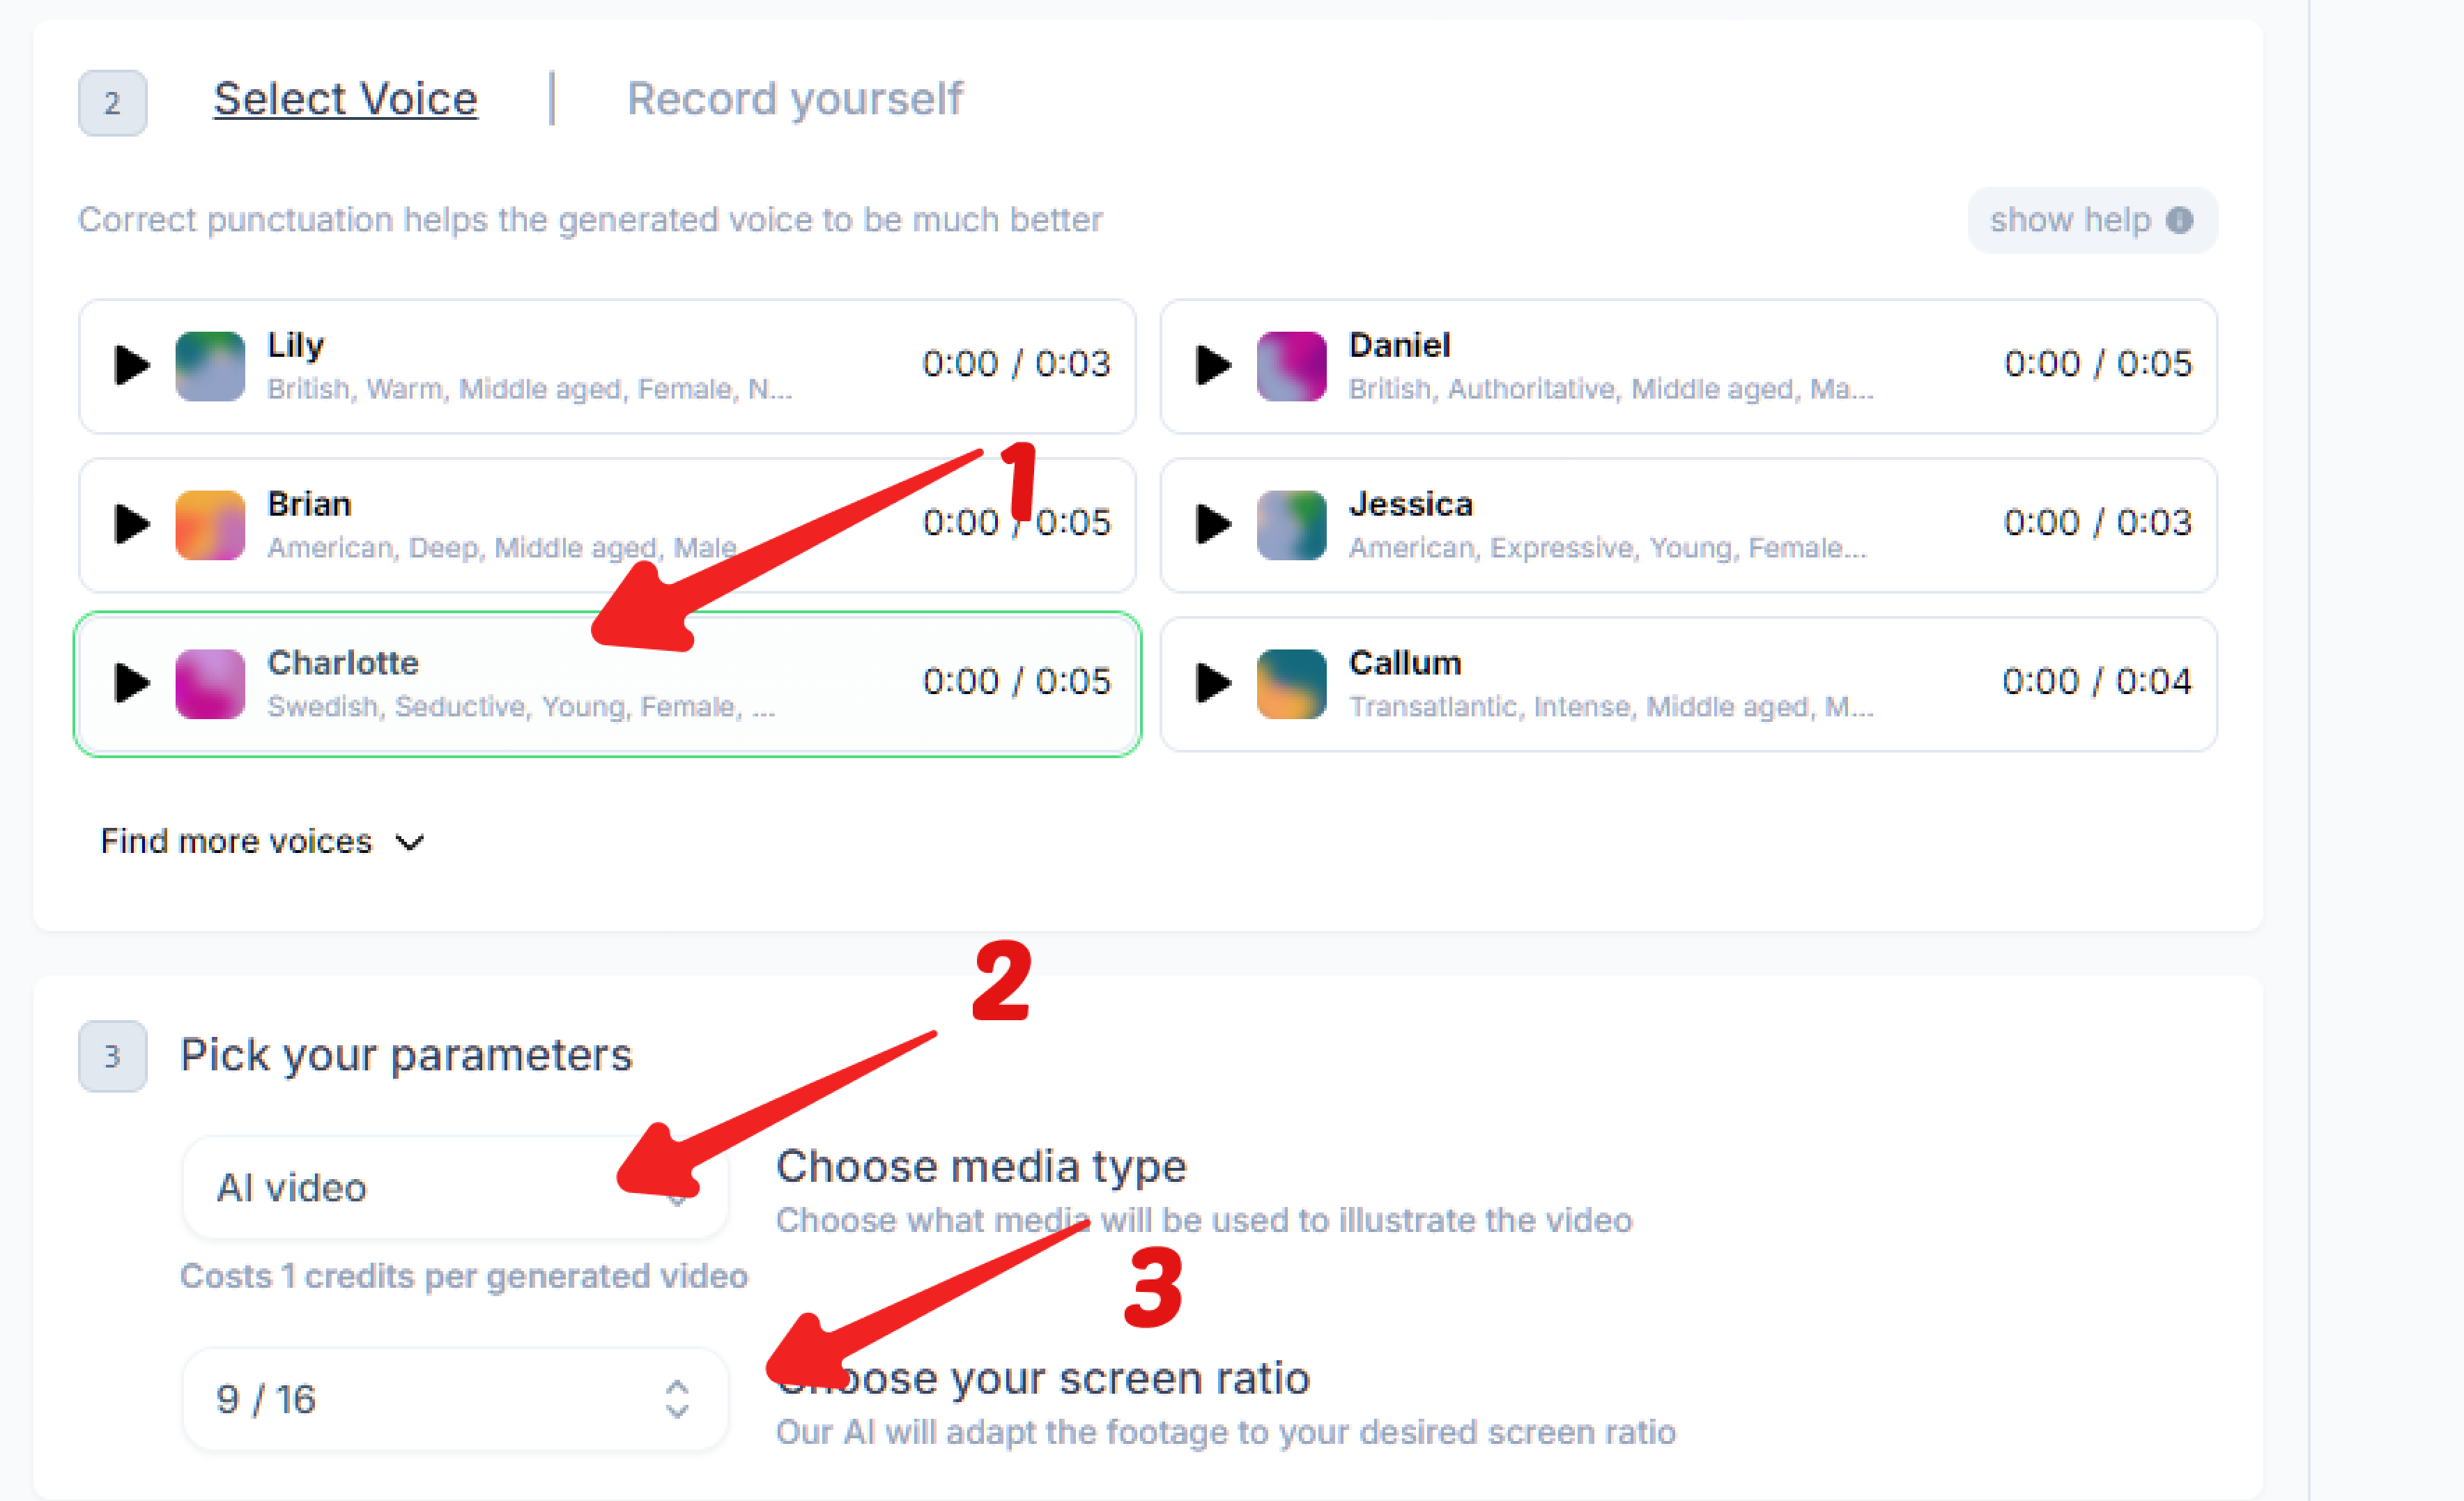Click the info icon beside show help
2464x1501 pixels.
[x=2180, y=220]
